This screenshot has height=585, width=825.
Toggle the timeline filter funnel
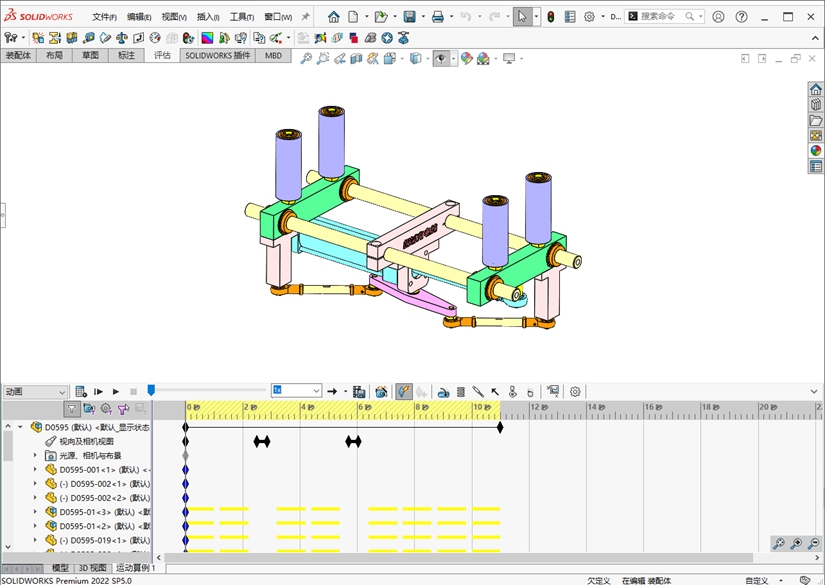(x=72, y=409)
